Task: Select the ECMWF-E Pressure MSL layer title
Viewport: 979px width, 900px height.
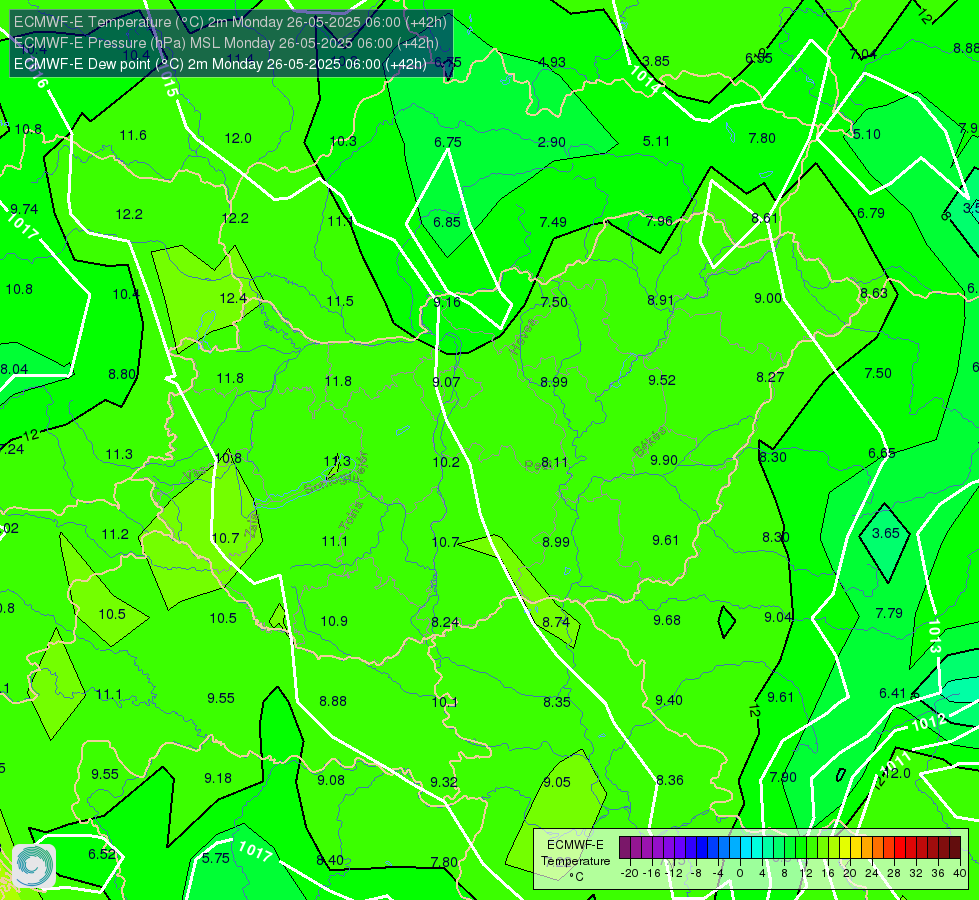Action: pyautogui.click(x=226, y=43)
